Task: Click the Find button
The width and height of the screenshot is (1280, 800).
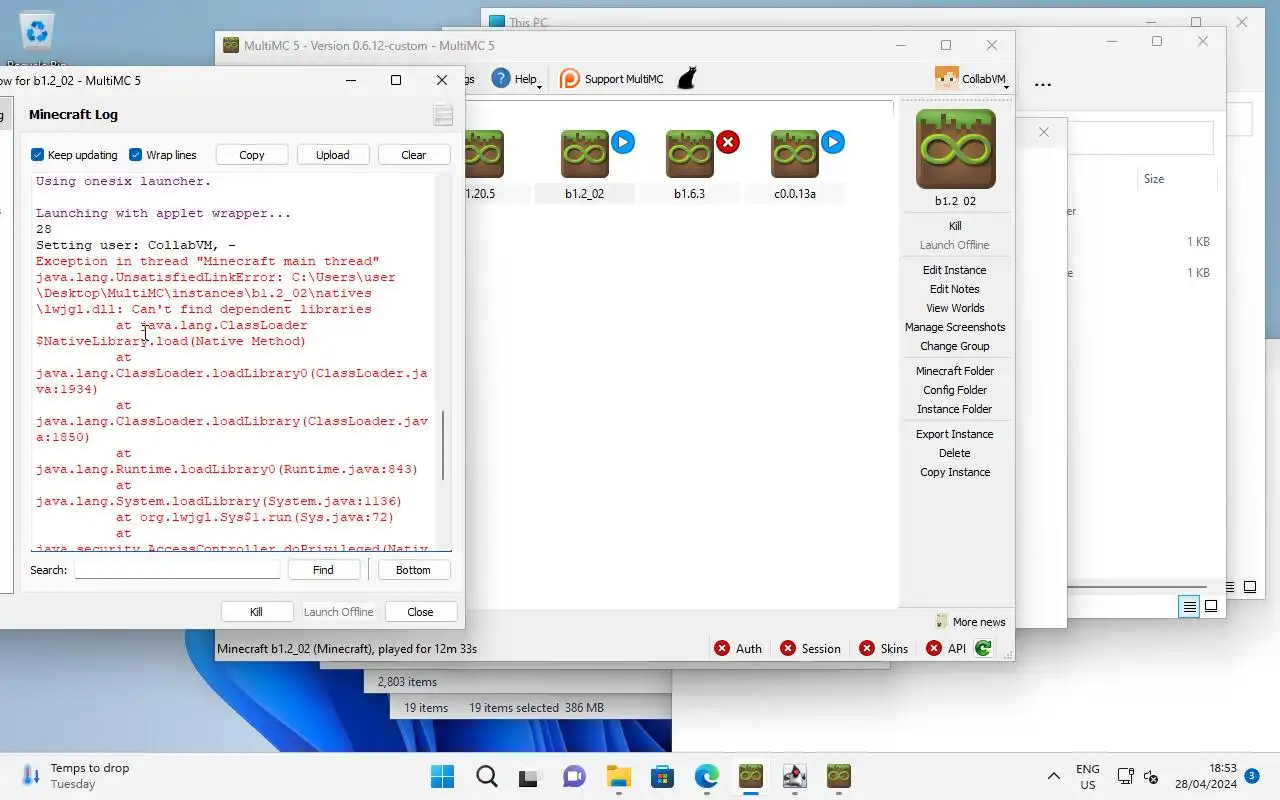Action: point(323,569)
